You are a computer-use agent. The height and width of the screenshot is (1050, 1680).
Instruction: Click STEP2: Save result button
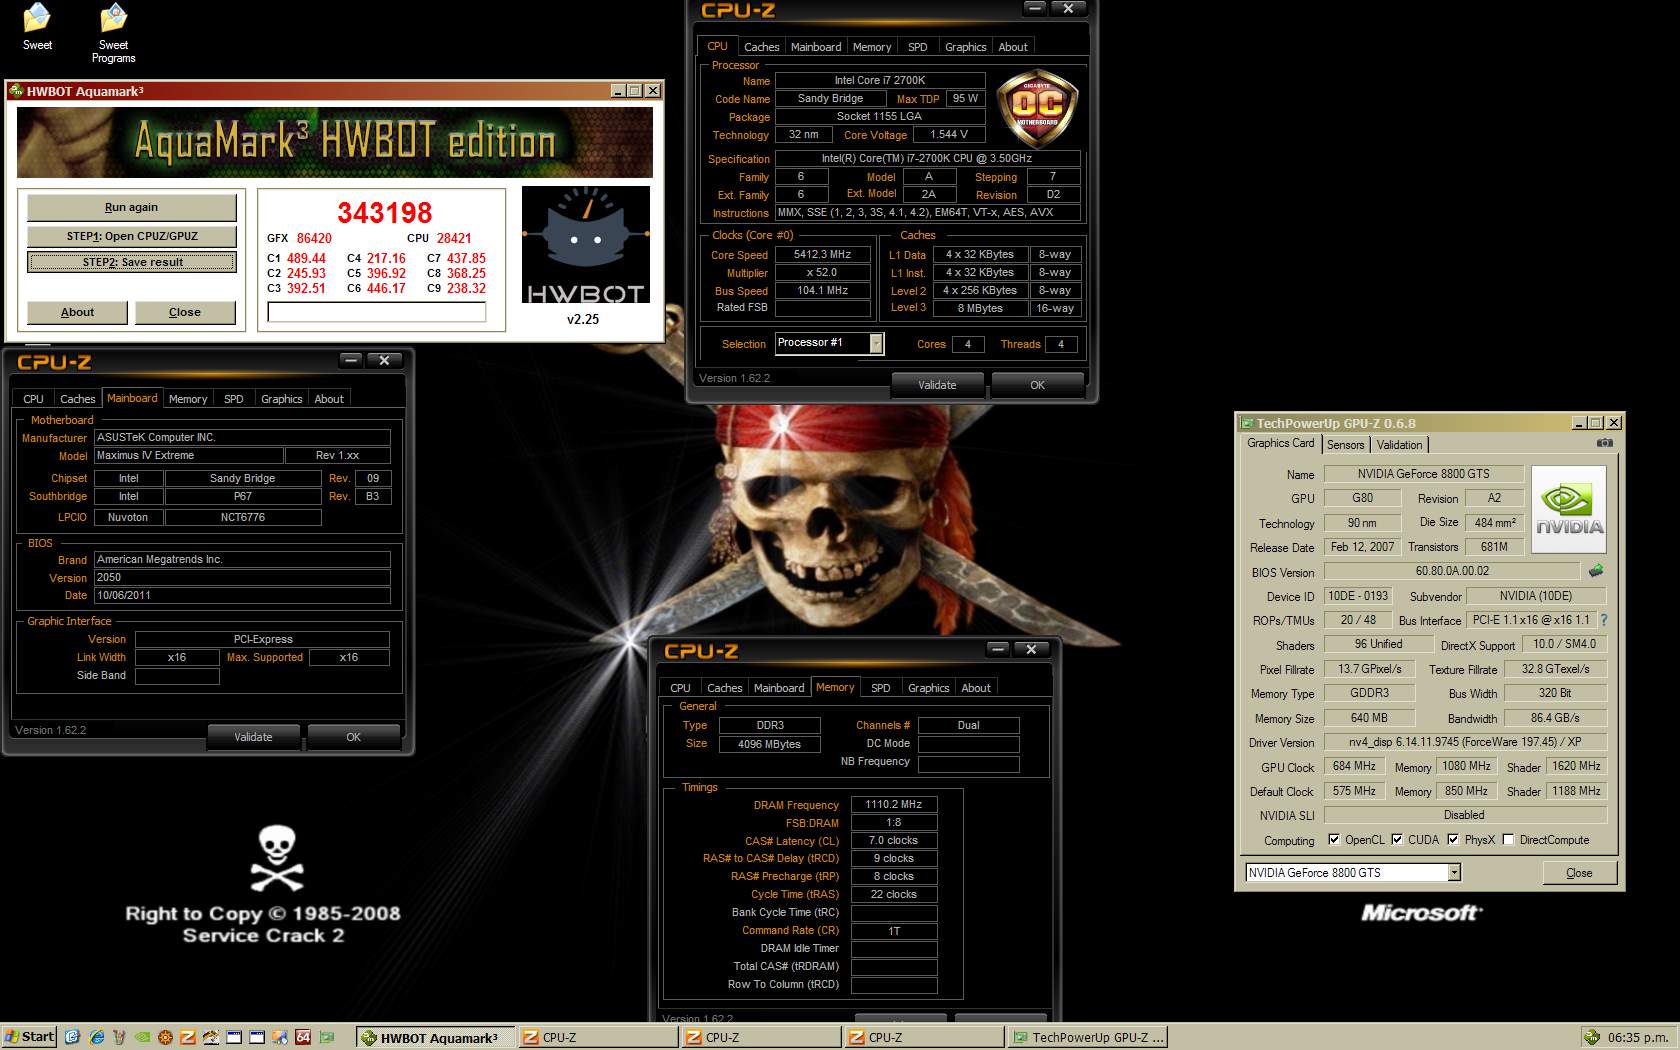pos(132,262)
